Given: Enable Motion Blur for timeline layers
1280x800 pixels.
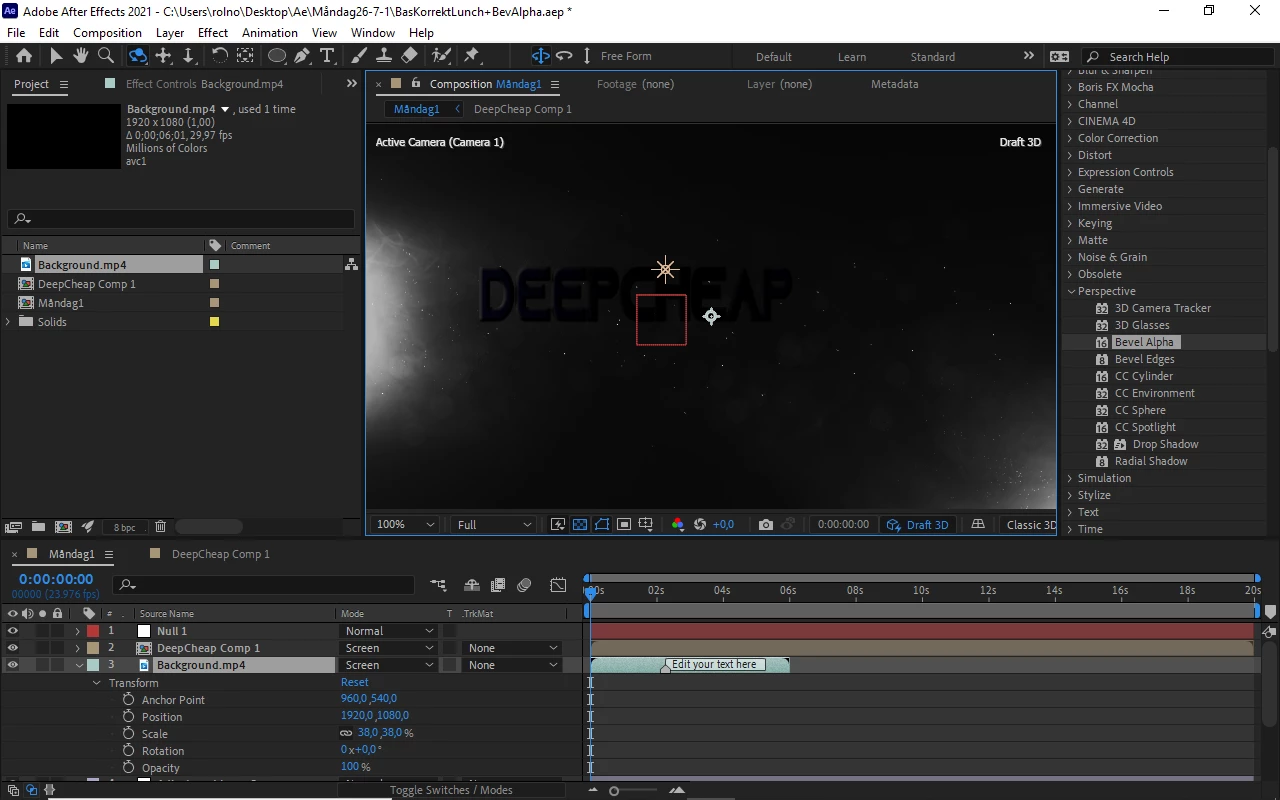Looking at the screenshot, I should point(525,585).
